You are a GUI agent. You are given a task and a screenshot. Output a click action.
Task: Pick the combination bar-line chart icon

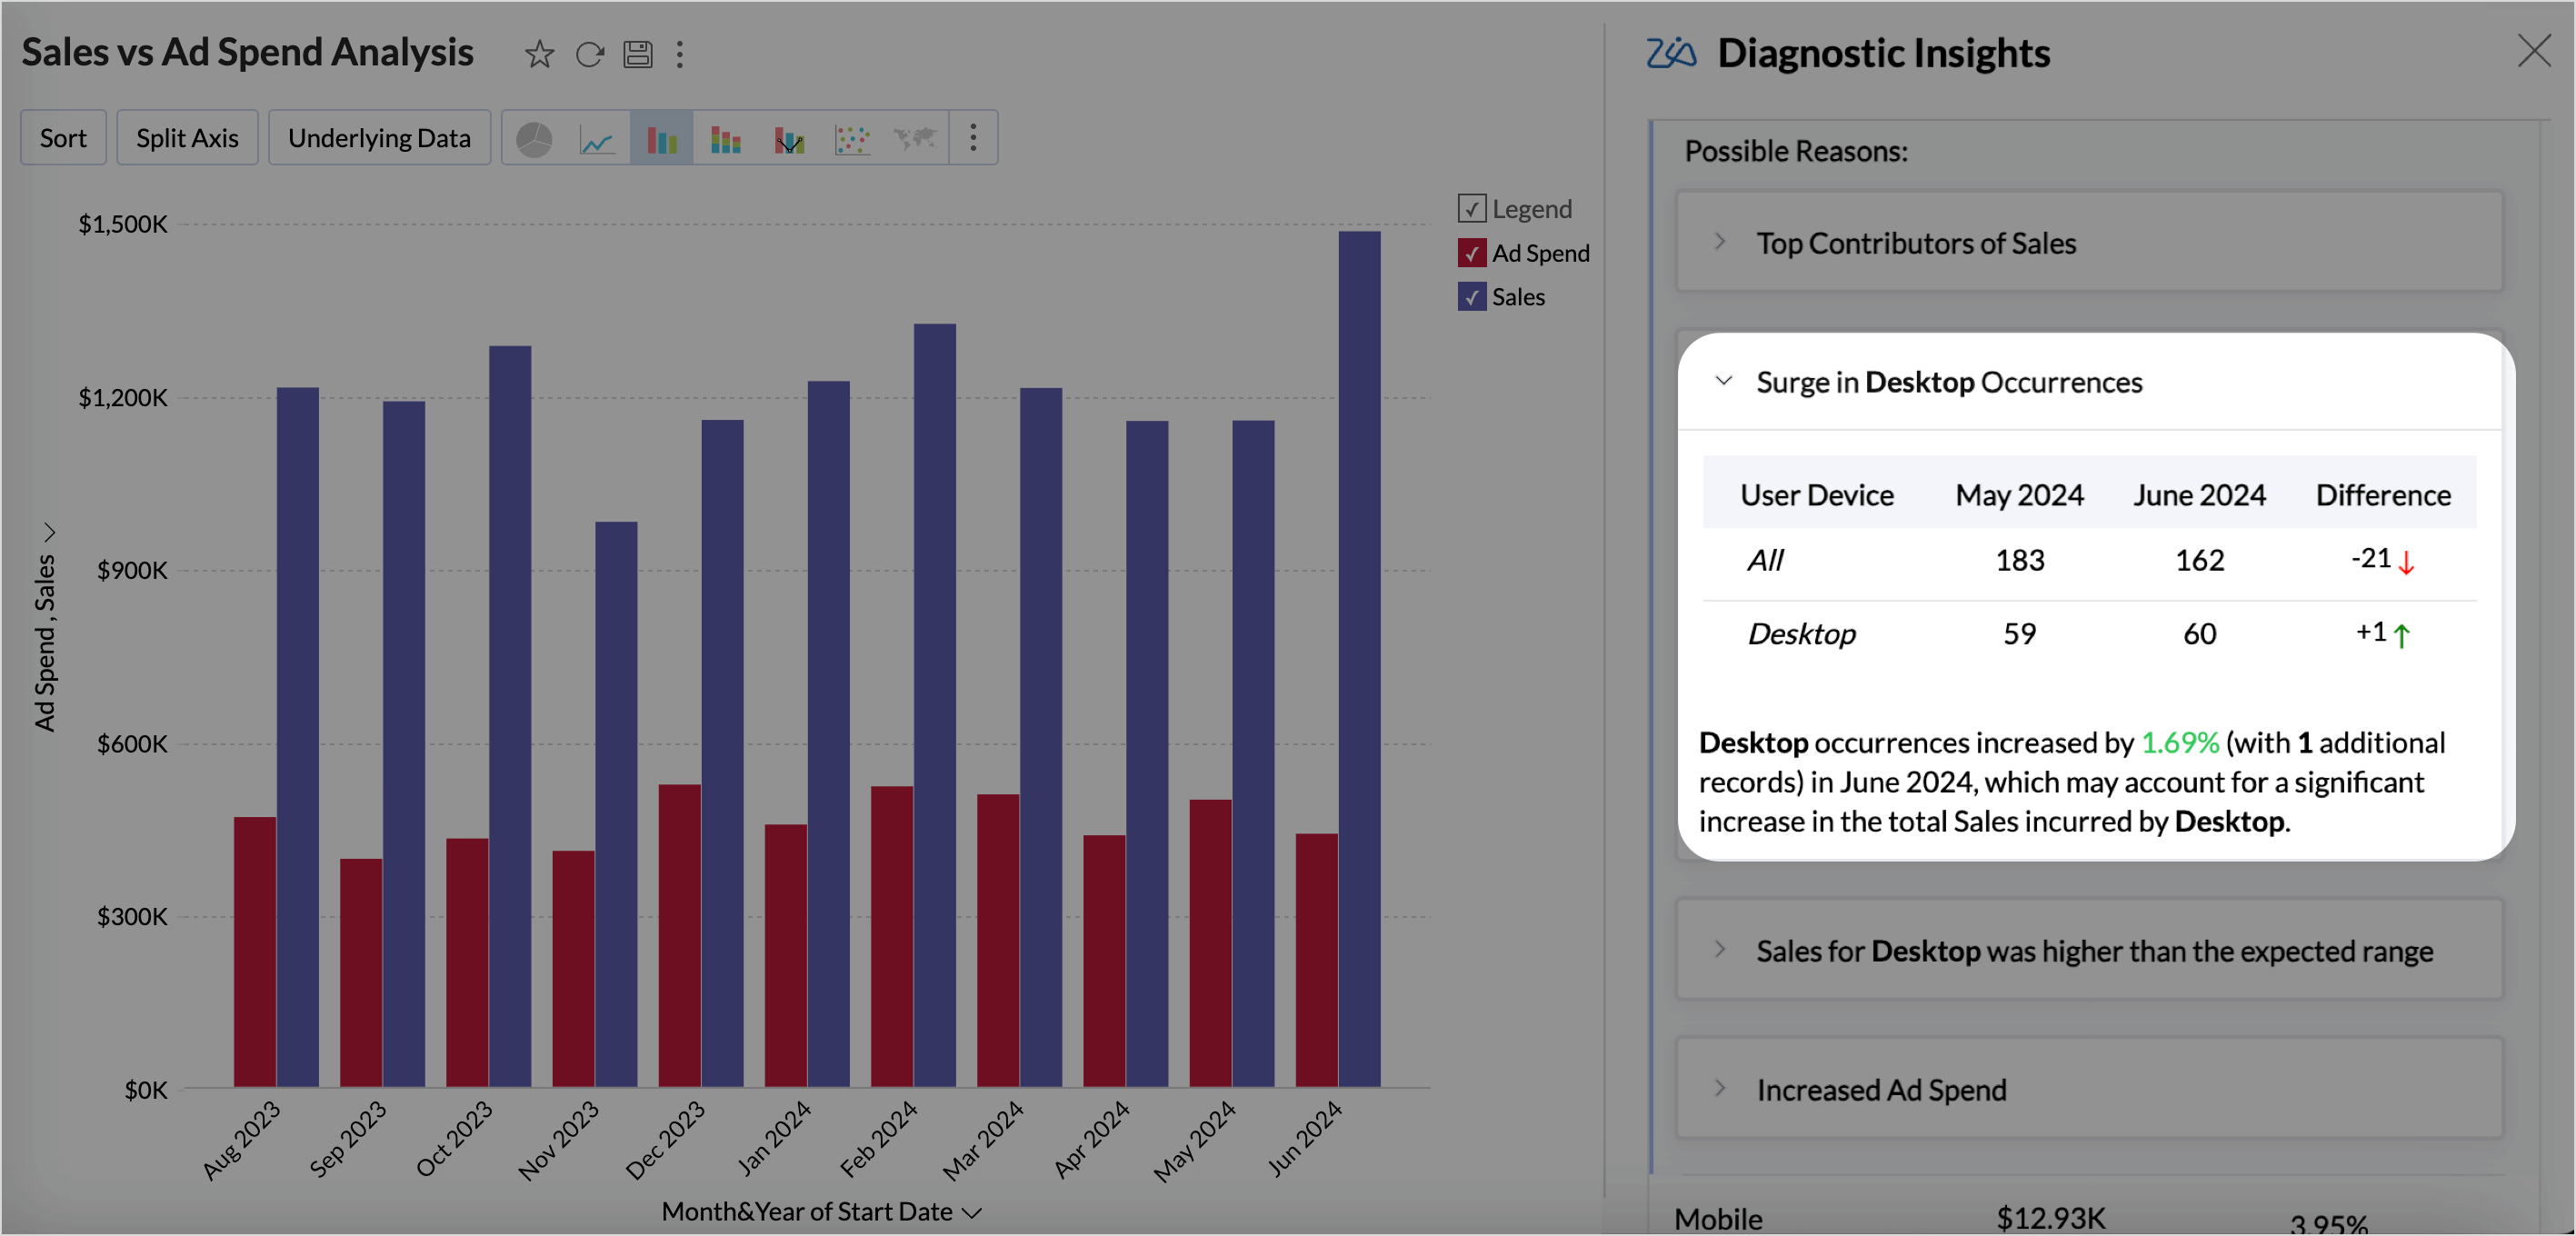point(789,139)
